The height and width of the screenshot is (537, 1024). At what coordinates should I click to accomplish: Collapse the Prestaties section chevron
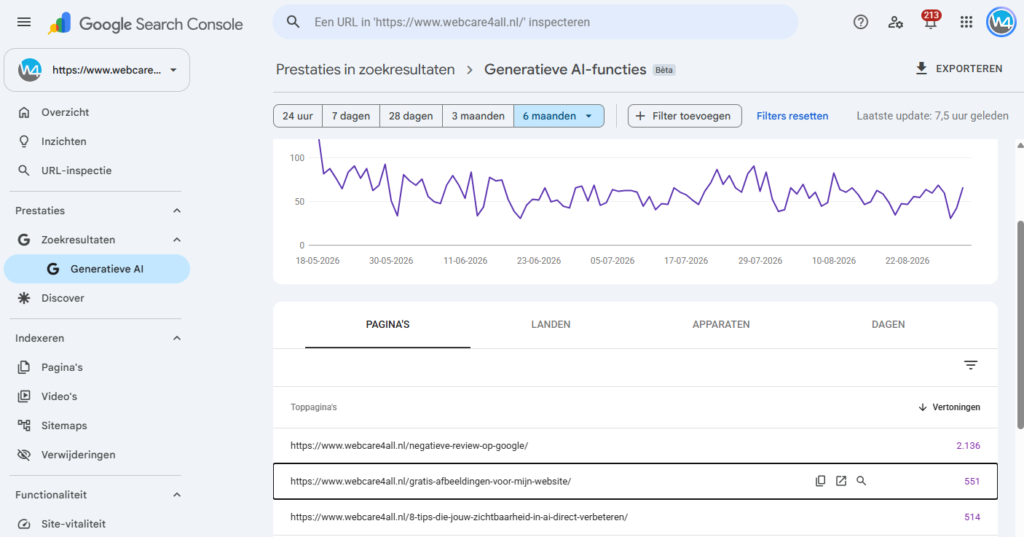177,211
